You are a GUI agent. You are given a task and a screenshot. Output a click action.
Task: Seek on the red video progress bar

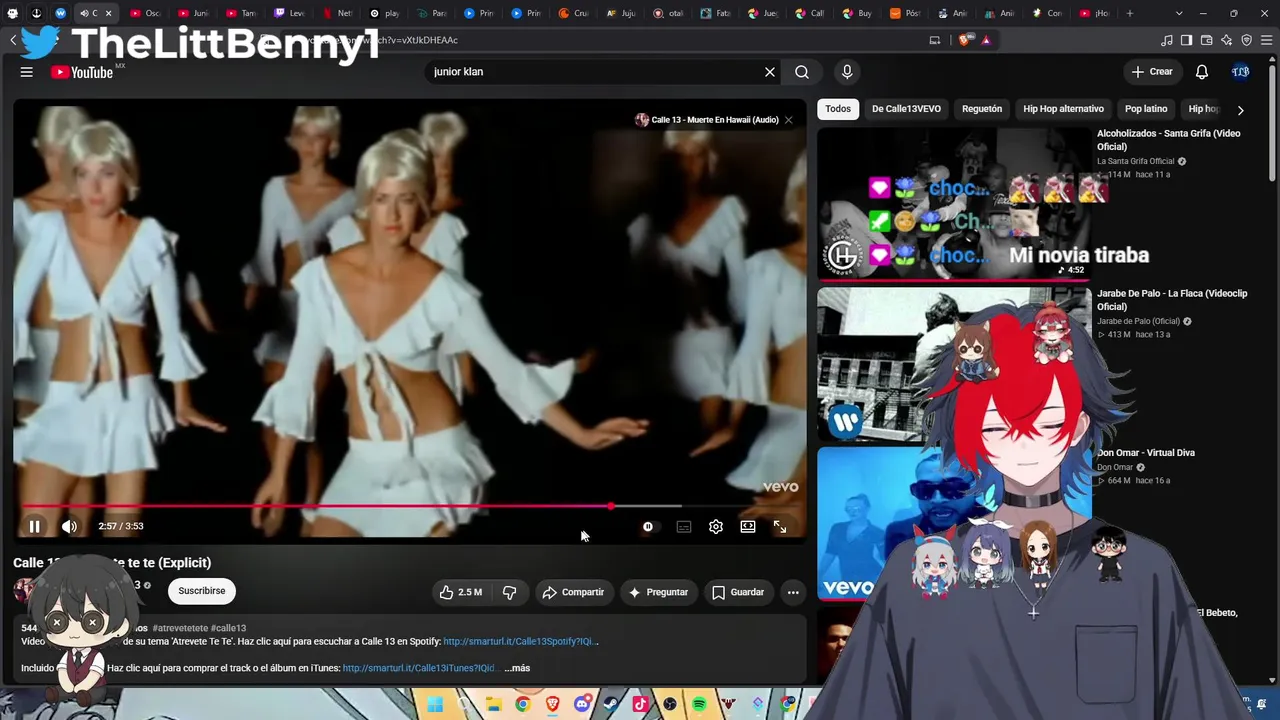[410, 506]
